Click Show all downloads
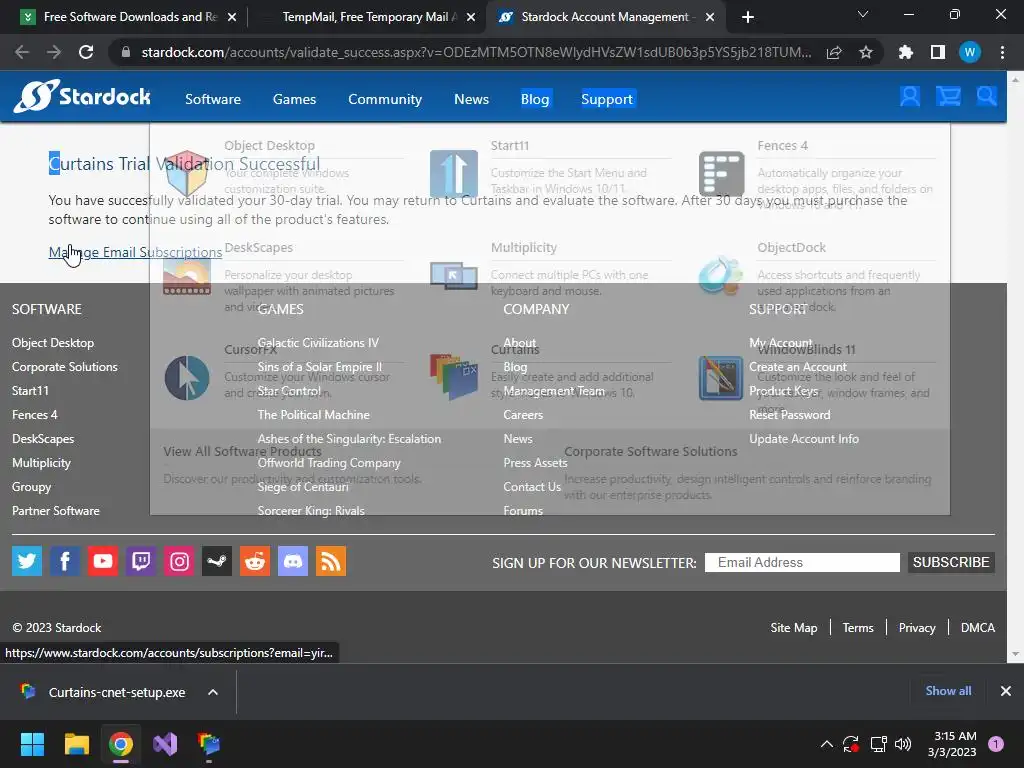The image size is (1024, 768). point(948,691)
